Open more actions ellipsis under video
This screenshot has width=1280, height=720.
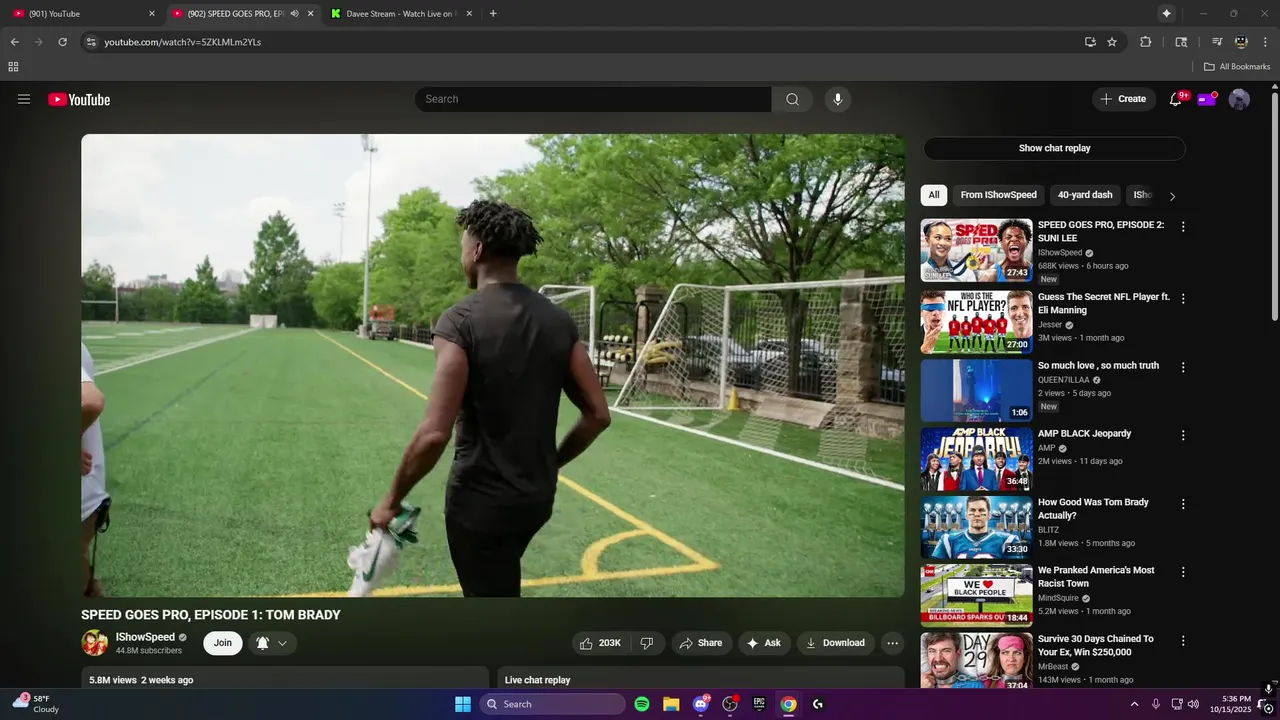pos(892,643)
